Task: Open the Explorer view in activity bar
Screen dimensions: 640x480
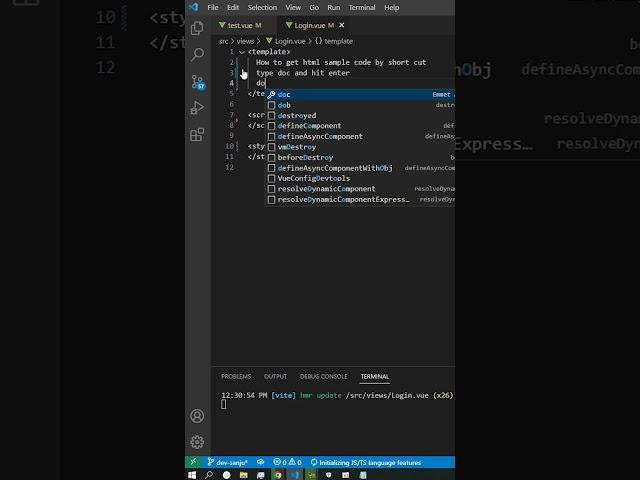Action: point(198,28)
